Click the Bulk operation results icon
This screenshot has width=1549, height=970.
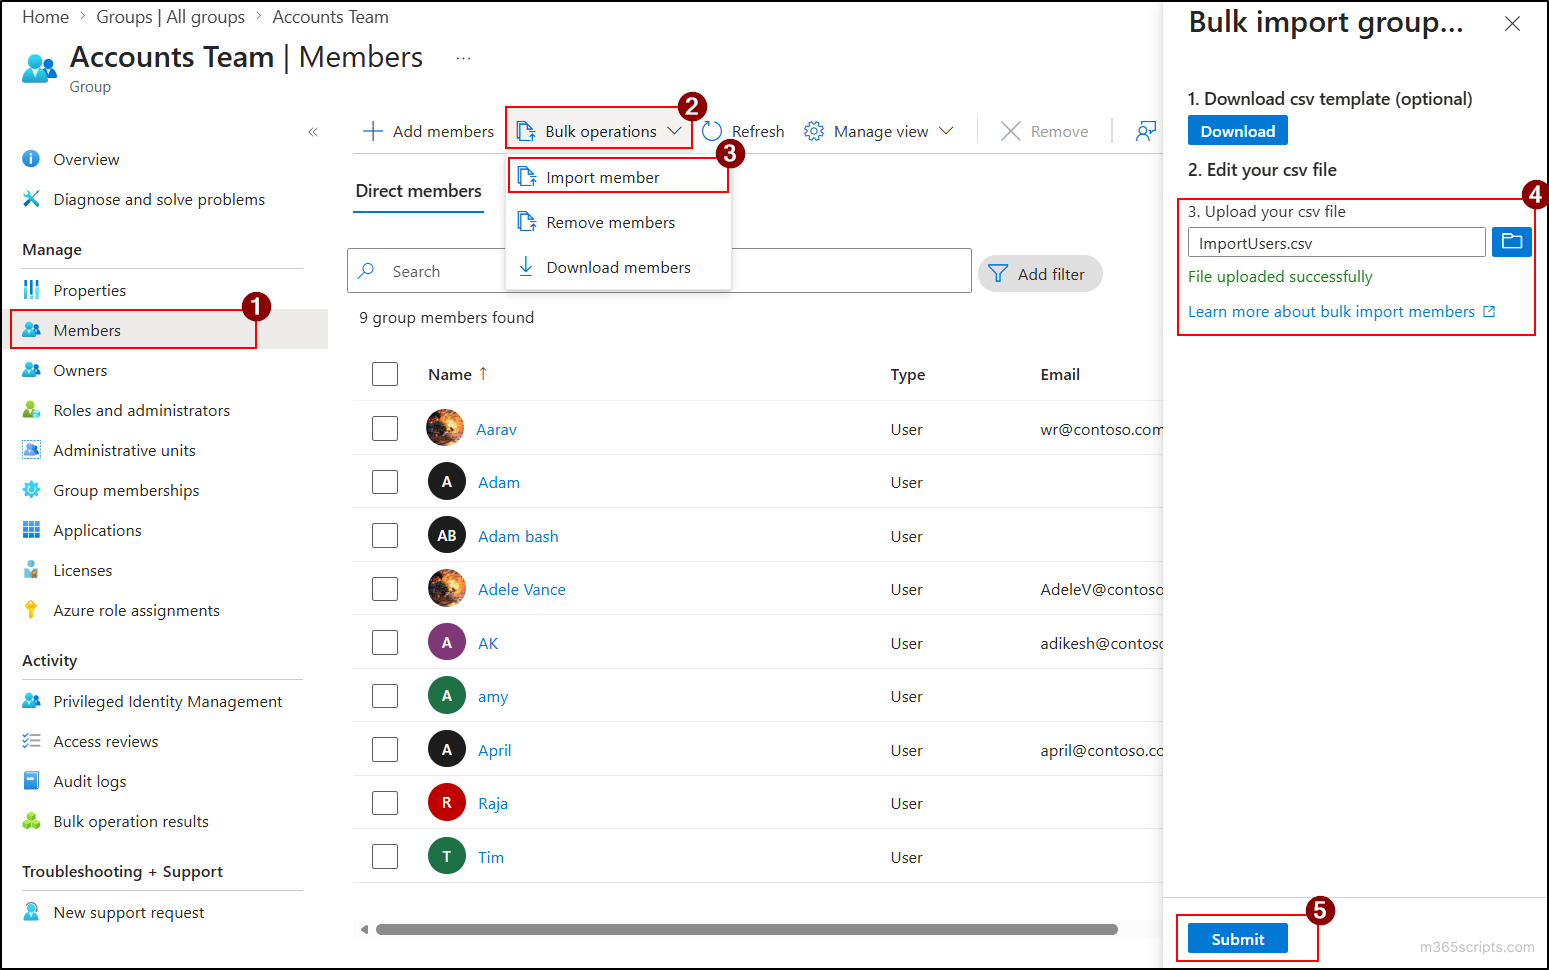point(31,821)
